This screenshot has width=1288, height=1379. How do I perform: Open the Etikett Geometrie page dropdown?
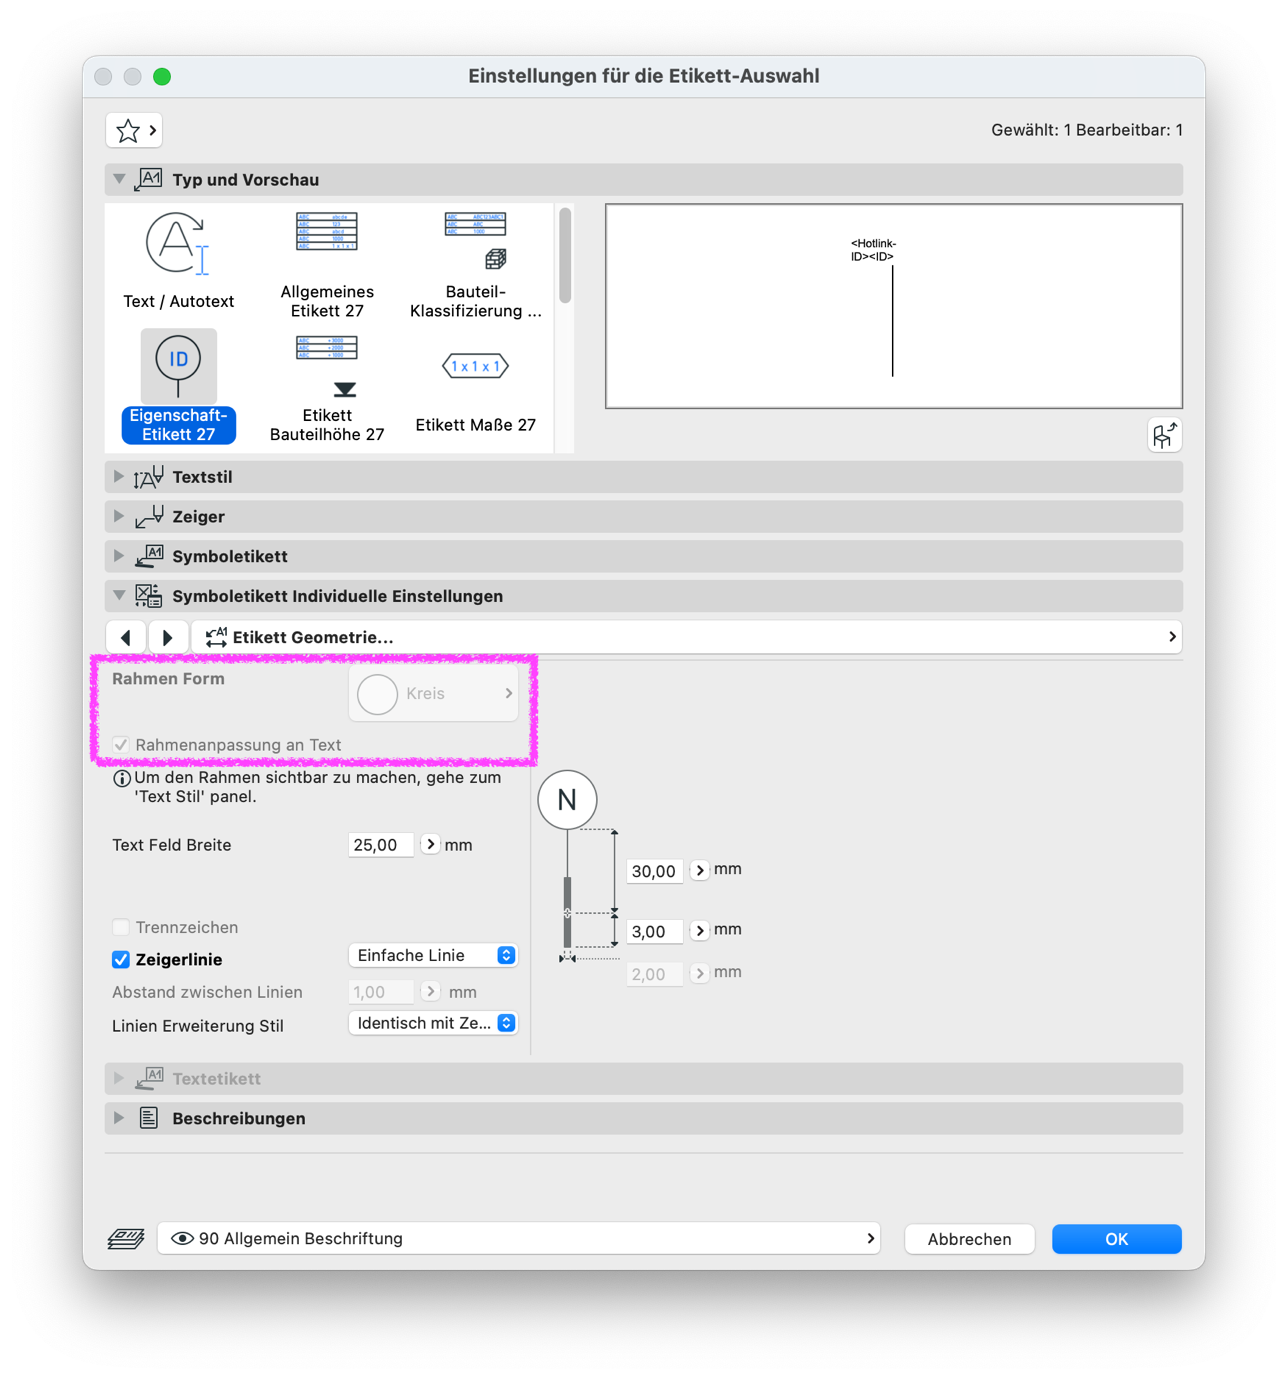pos(687,637)
